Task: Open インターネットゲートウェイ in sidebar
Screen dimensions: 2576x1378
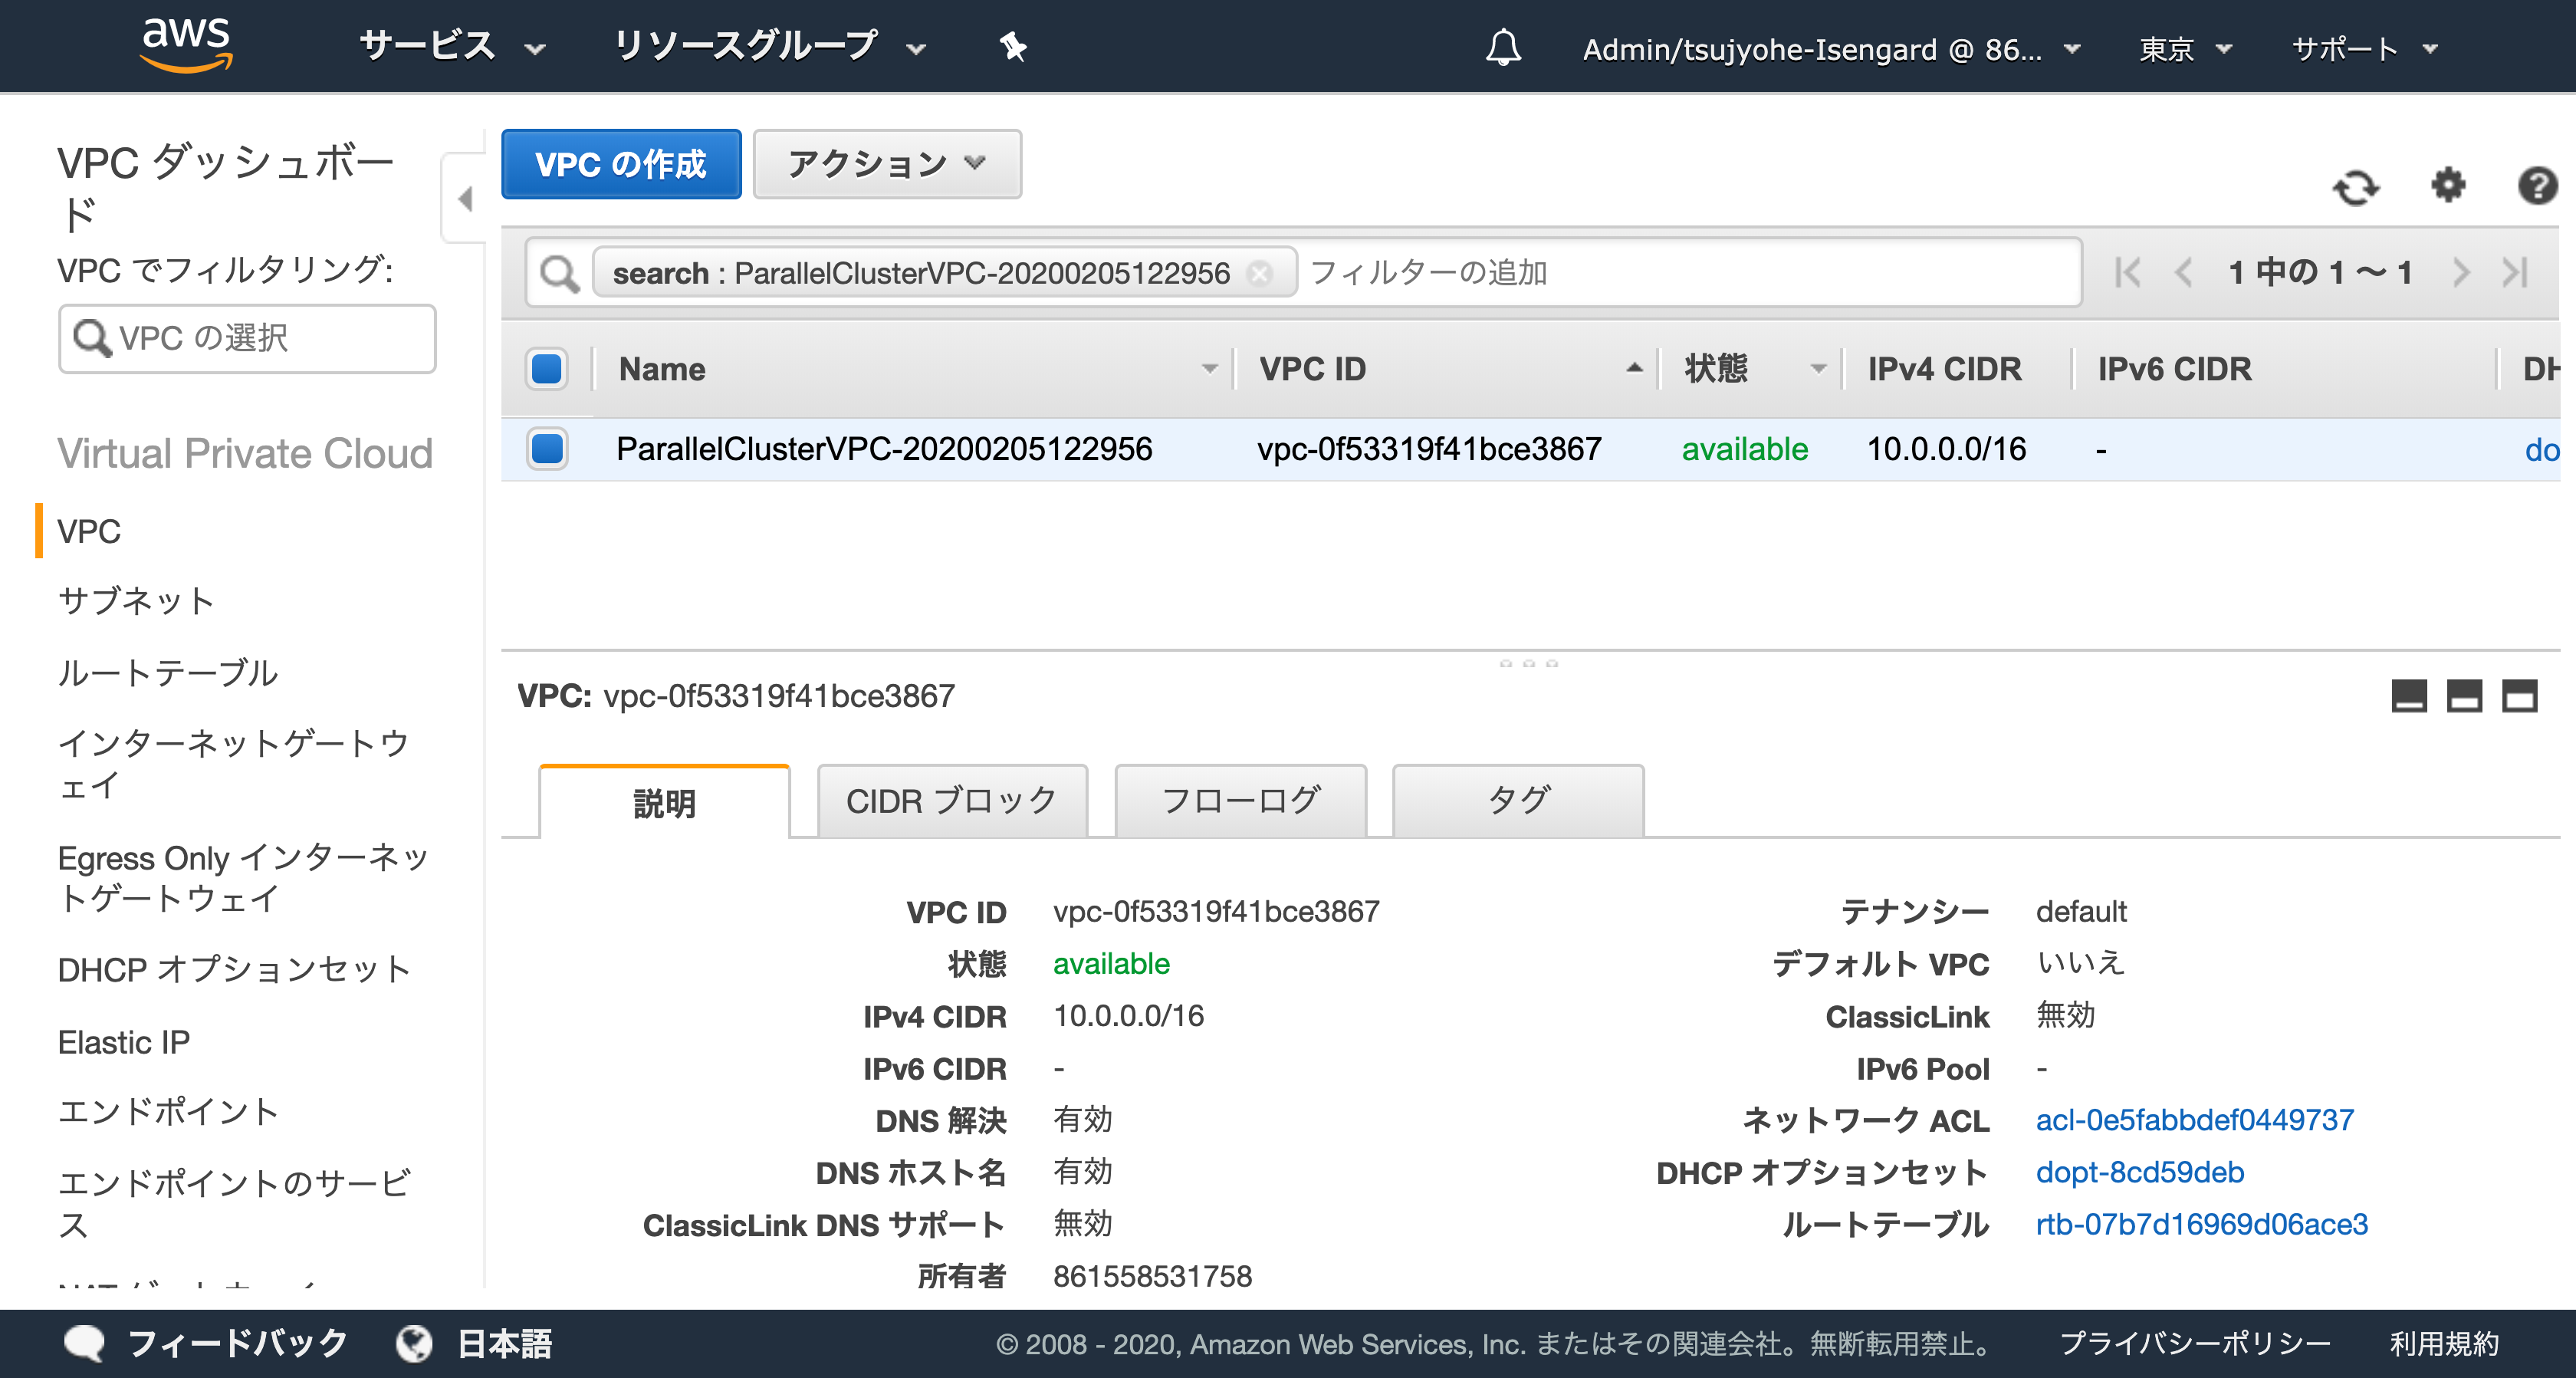Action: click(x=234, y=764)
